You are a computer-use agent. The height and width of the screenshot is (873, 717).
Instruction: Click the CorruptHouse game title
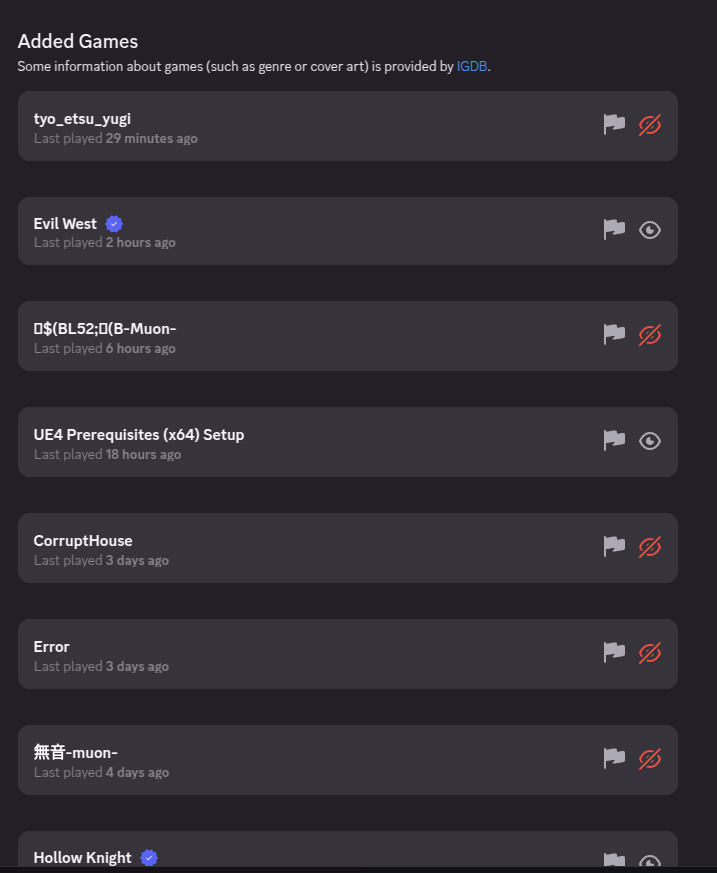pyautogui.click(x=83, y=541)
